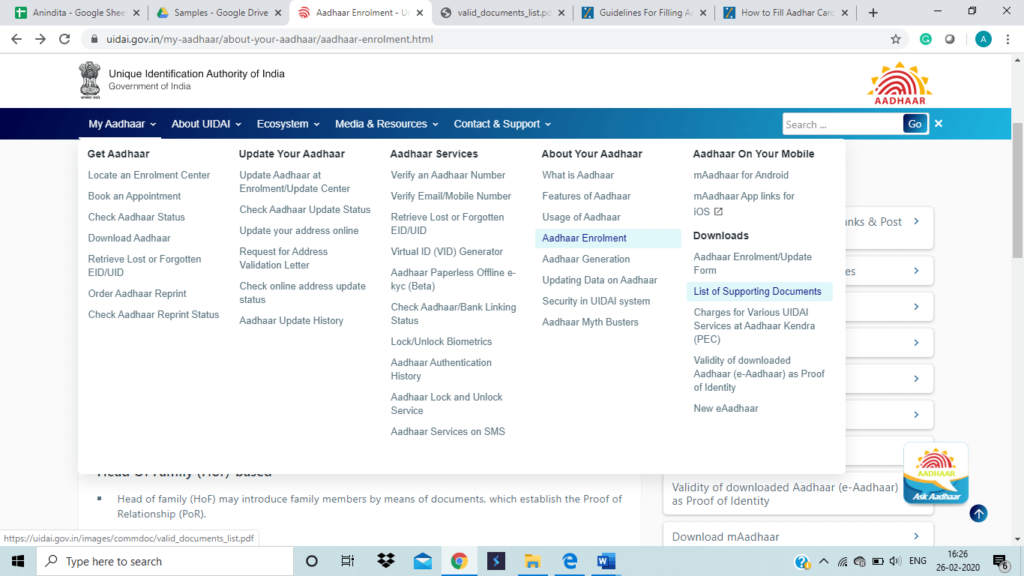Open the Grammarly extension icon
Image resolution: width=1024 pixels, height=576 pixels.
point(925,39)
